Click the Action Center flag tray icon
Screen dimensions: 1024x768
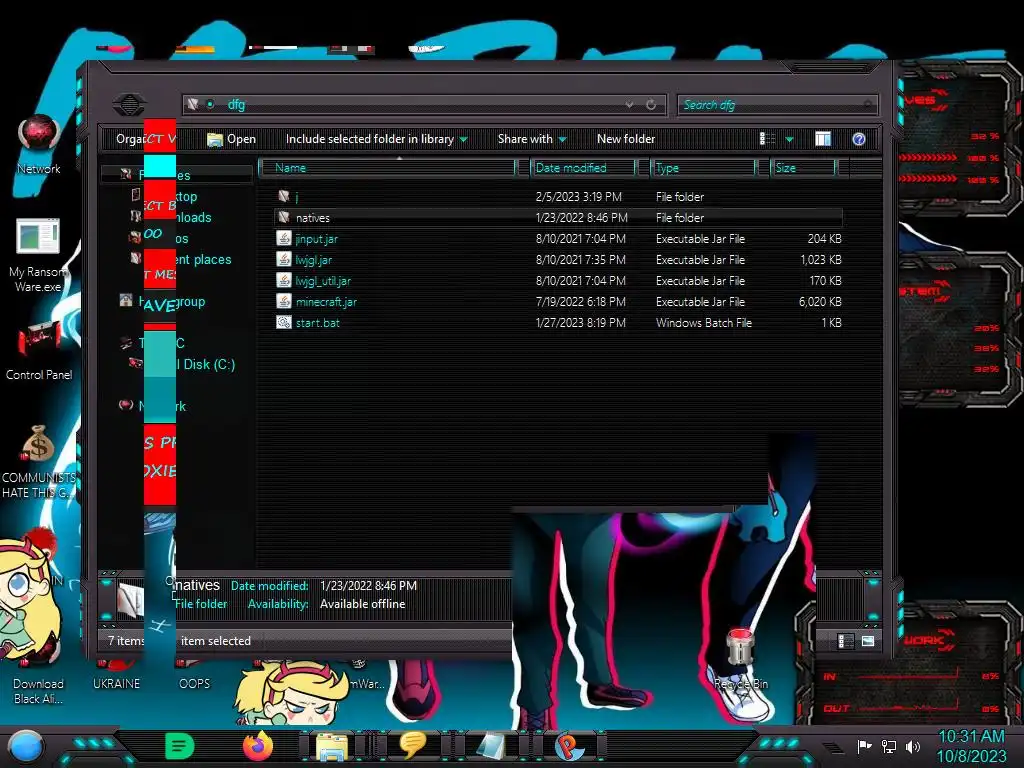coord(864,746)
